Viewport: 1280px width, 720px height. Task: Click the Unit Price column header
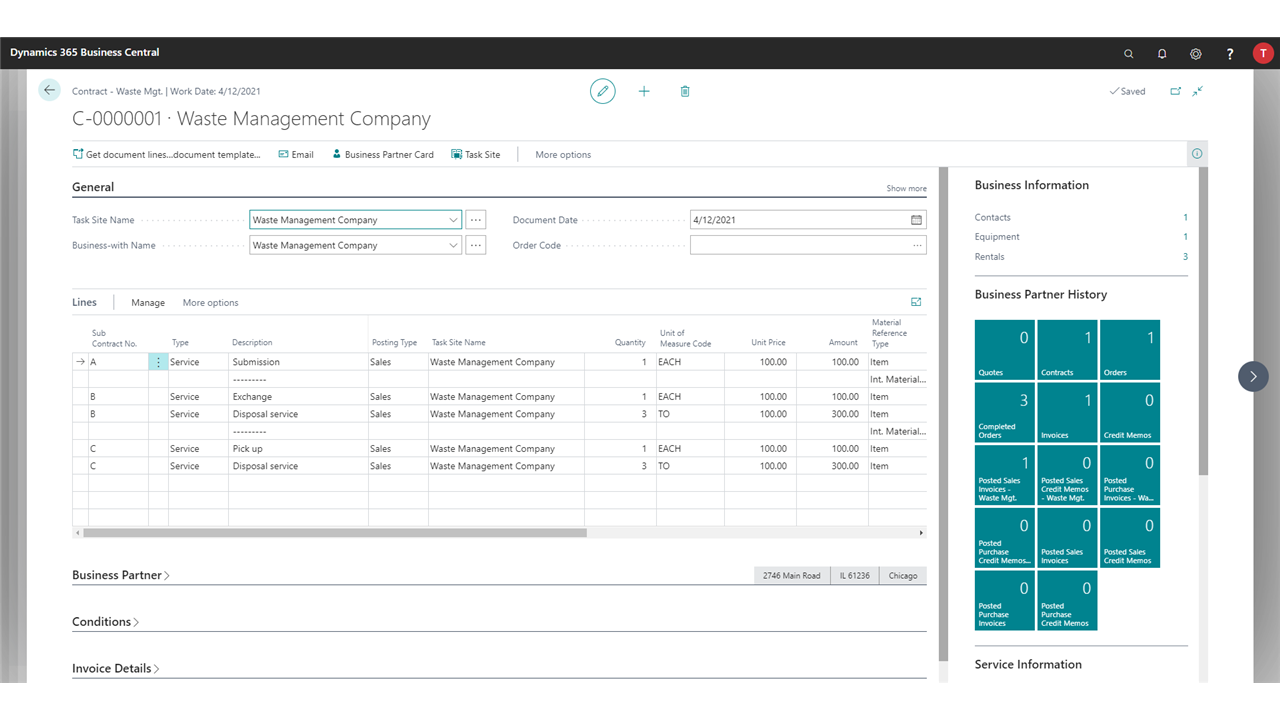(768, 343)
